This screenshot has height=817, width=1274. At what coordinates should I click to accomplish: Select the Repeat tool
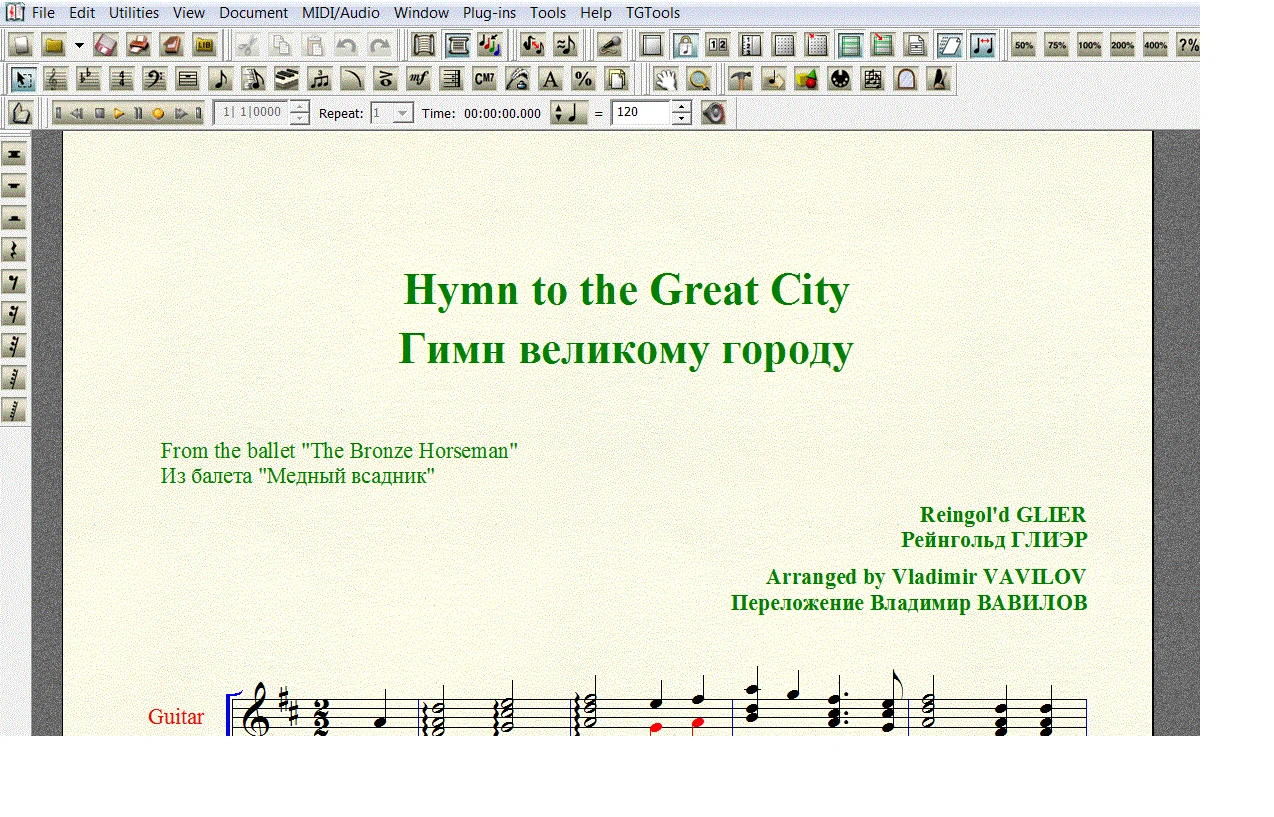pyautogui.click(x=452, y=79)
